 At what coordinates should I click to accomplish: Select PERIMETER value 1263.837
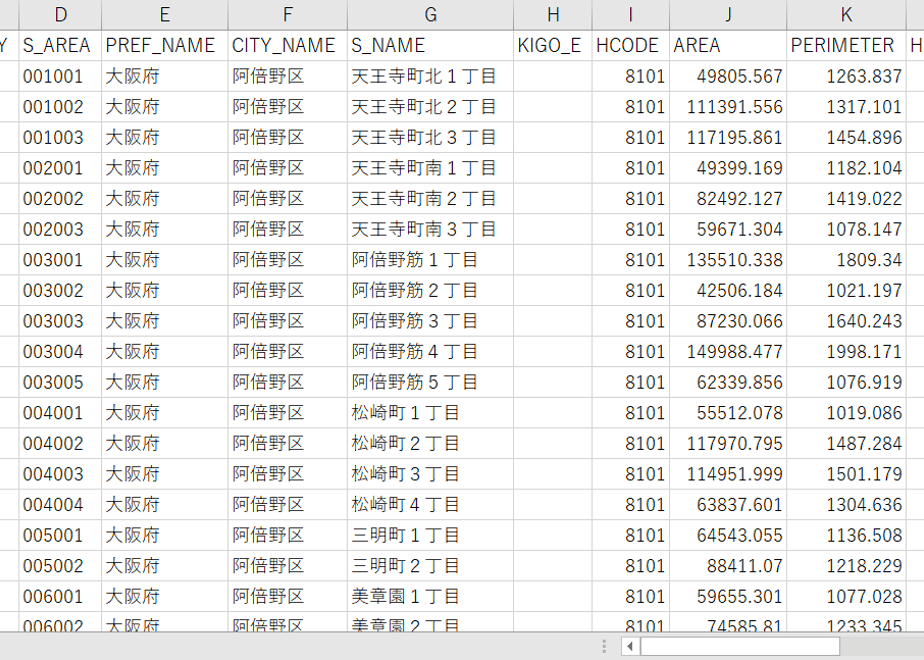tap(846, 76)
